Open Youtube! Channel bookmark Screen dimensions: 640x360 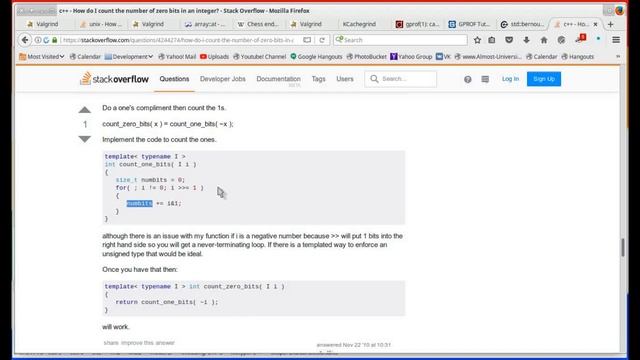(260, 57)
